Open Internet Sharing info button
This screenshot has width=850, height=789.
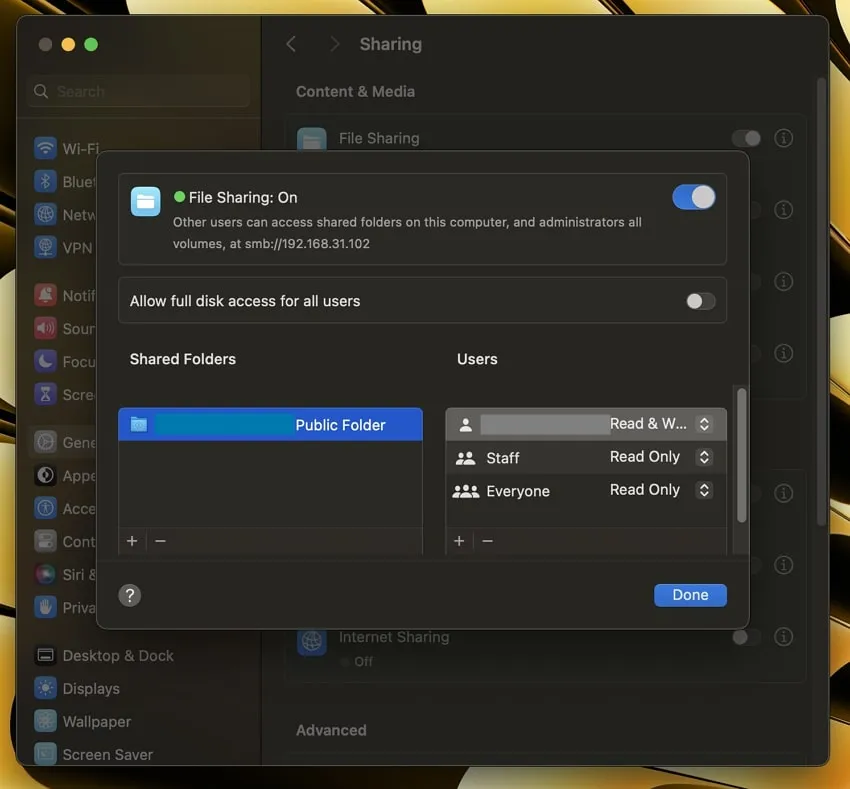784,637
